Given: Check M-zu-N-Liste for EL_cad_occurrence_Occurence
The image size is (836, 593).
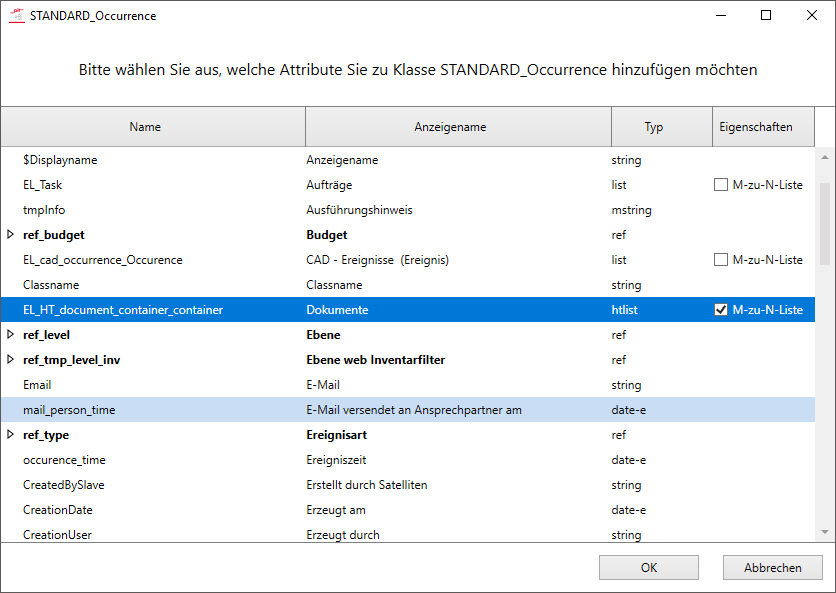Looking at the screenshot, I should 721,260.
